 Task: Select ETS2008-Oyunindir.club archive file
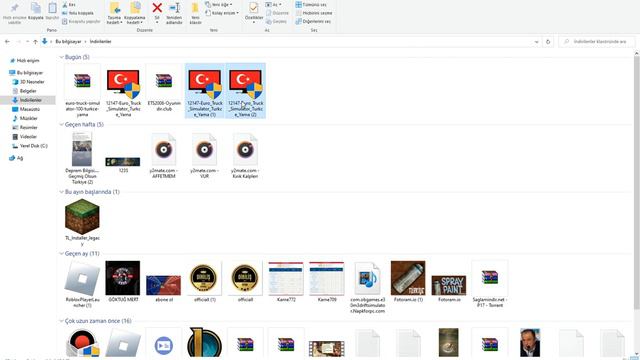pyautogui.click(x=164, y=88)
